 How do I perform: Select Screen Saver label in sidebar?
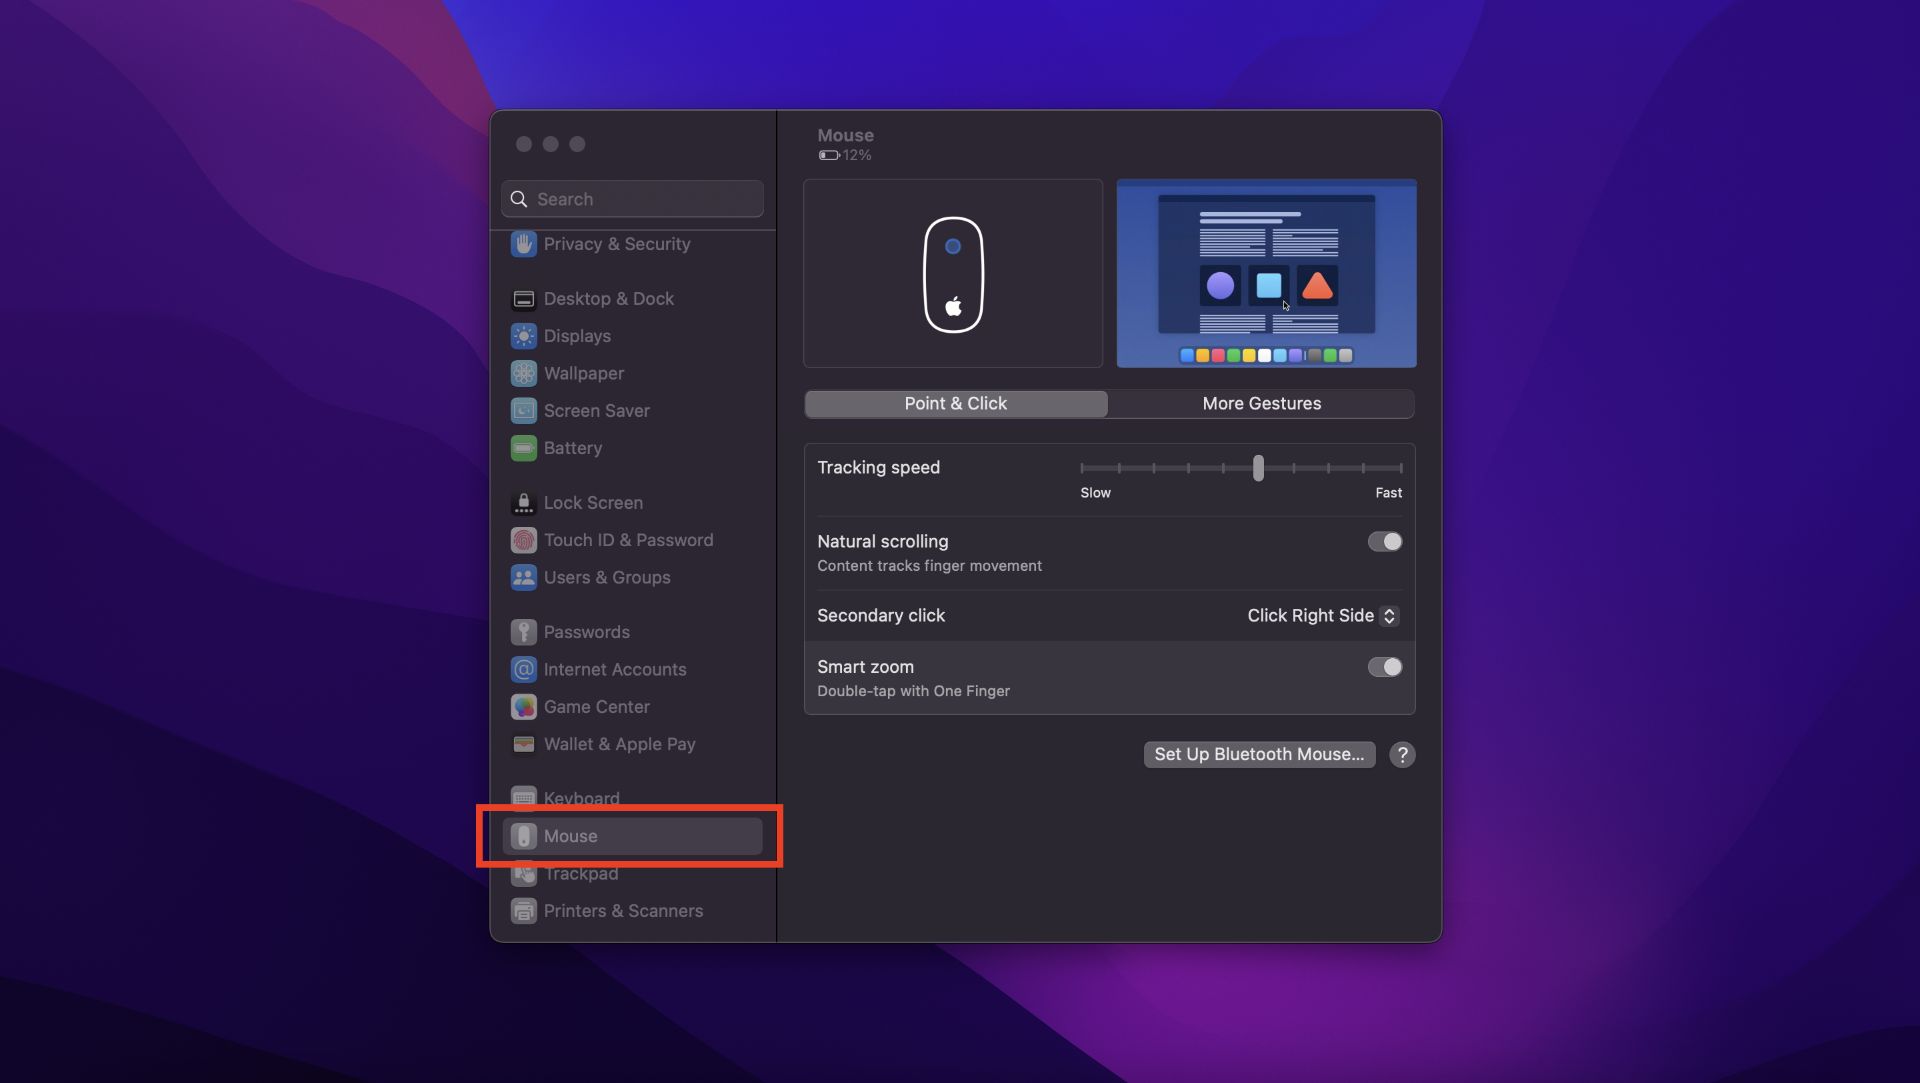[x=597, y=411]
